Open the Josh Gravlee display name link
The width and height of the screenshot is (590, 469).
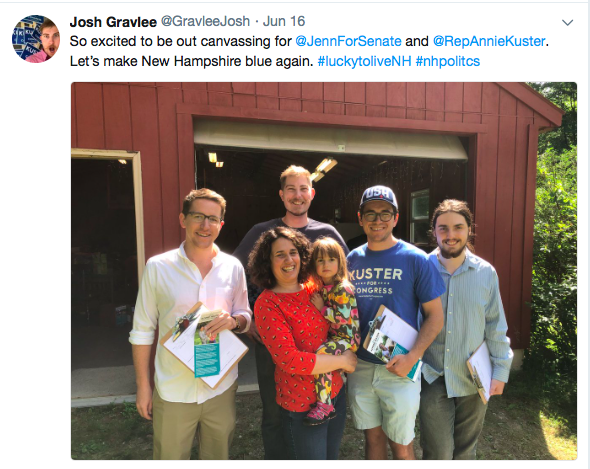tap(113, 22)
